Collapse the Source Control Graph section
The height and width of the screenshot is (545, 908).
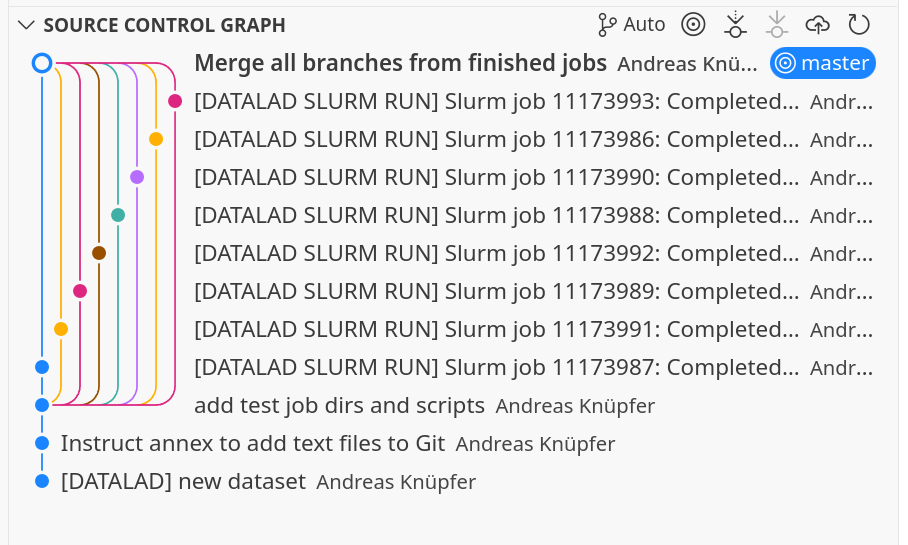point(26,25)
